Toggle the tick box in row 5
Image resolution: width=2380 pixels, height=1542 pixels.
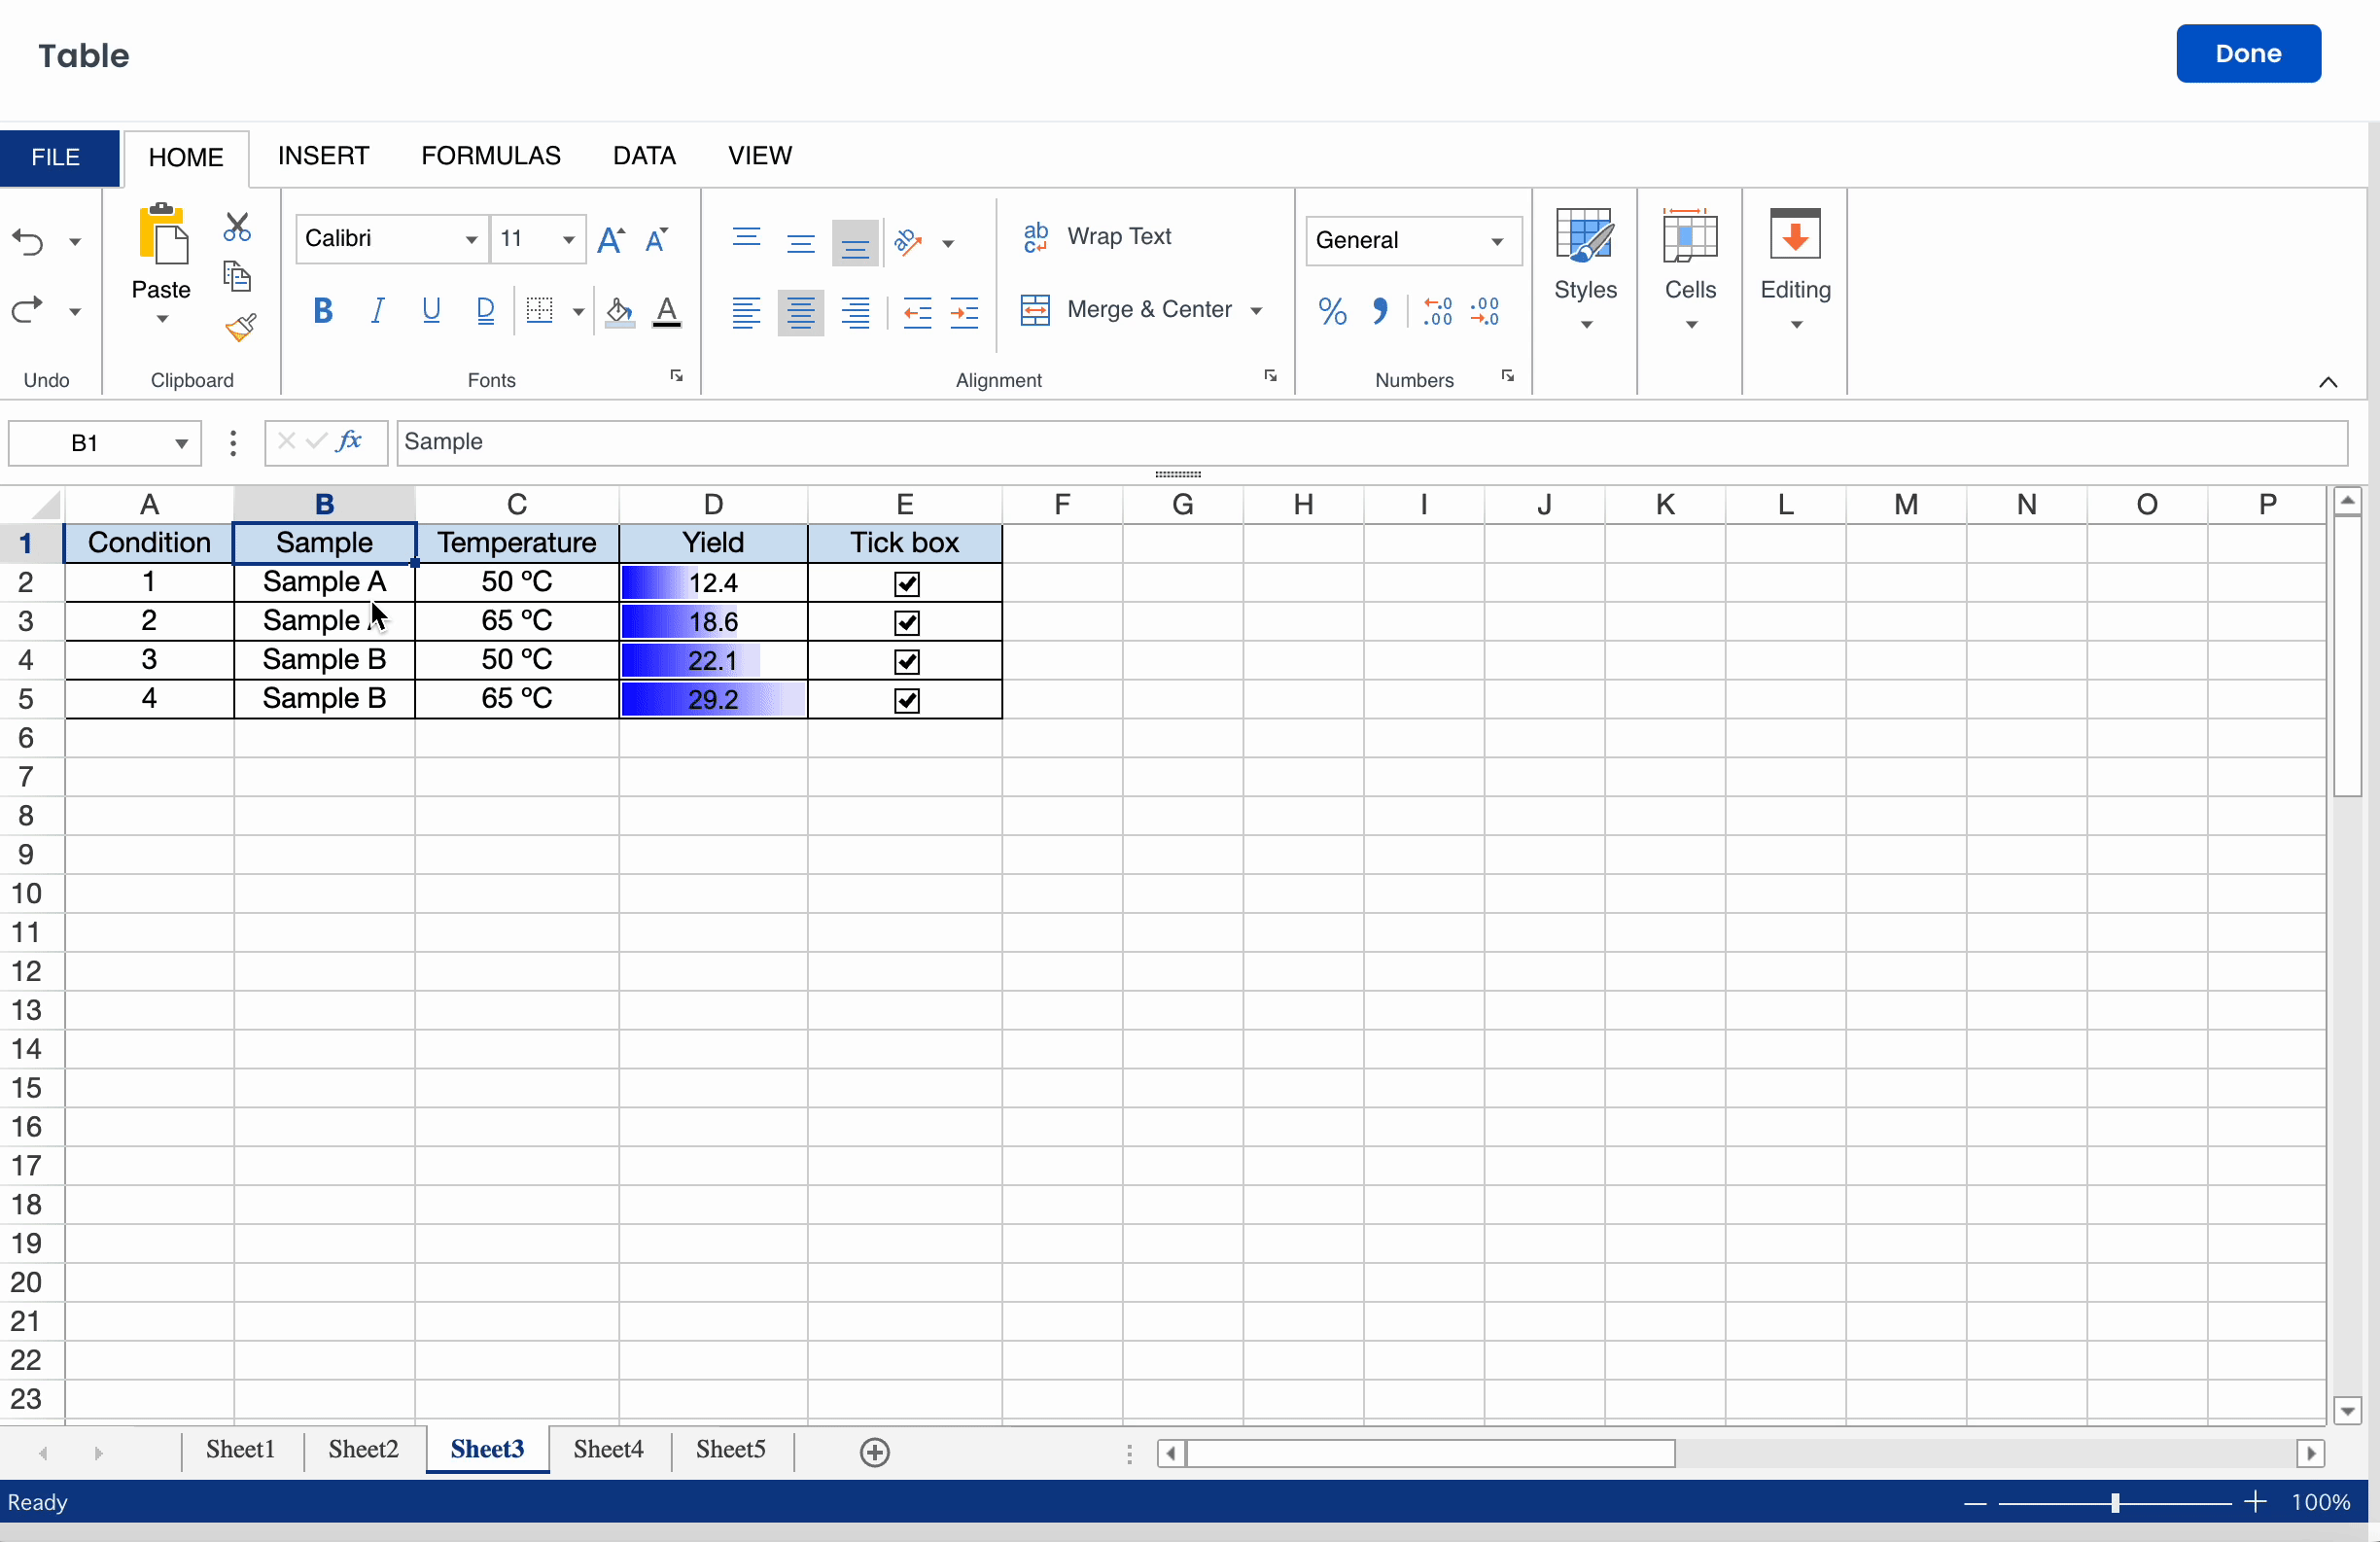[906, 701]
